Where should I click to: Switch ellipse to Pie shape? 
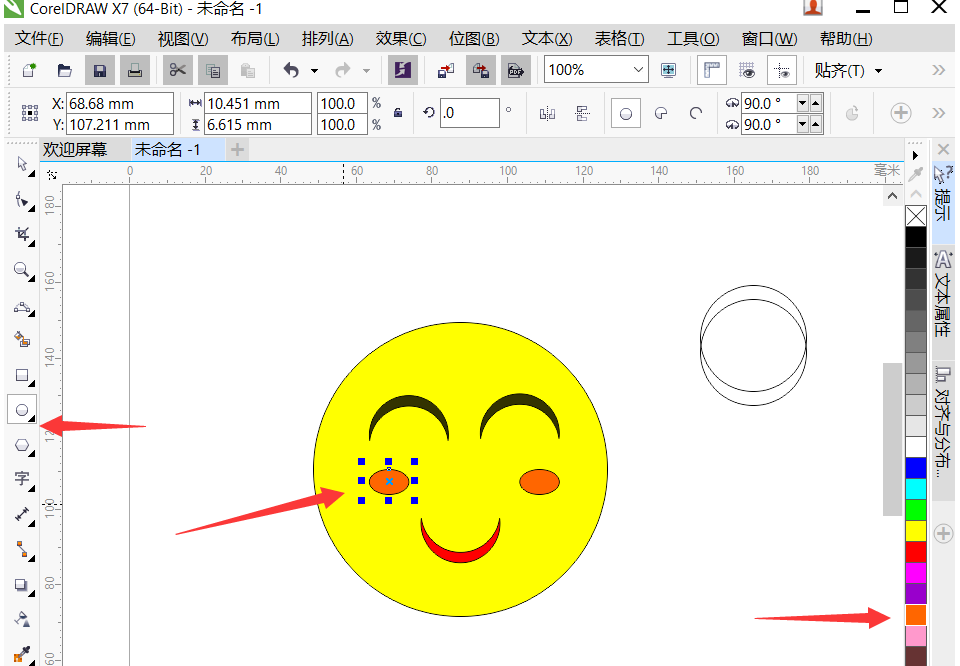[x=660, y=113]
